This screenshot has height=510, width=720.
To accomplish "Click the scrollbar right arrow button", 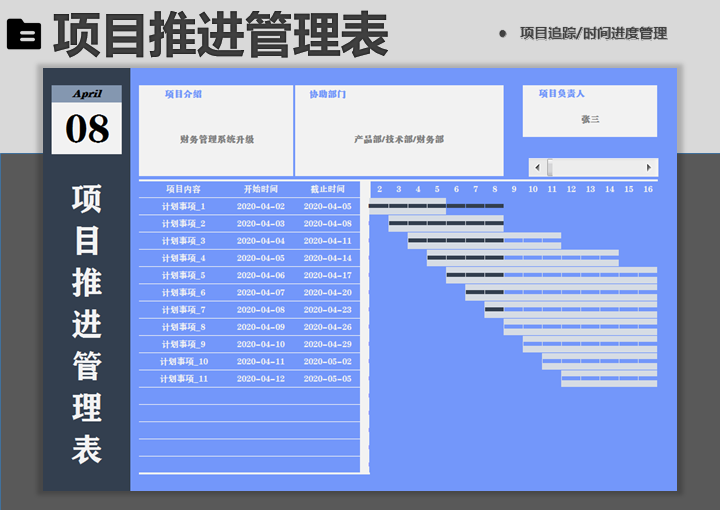I will coord(649,167).
